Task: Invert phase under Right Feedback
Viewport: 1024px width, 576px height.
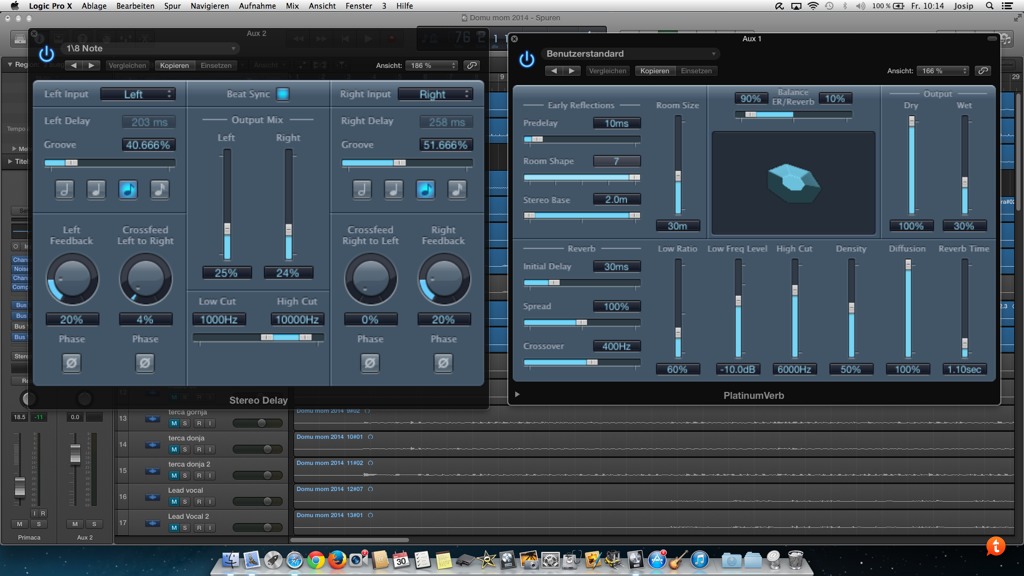Action: pos(443,362)
